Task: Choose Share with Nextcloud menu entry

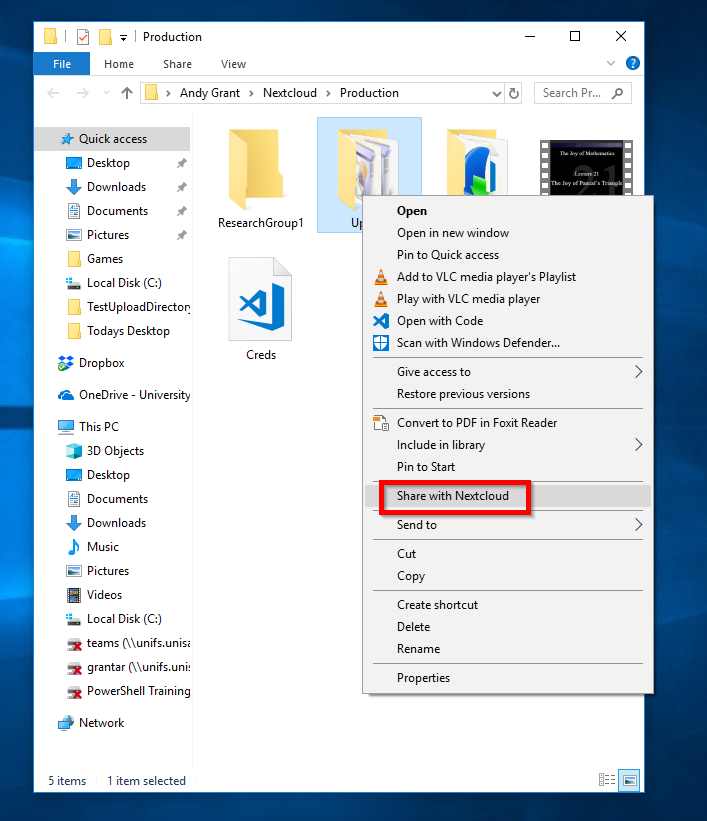Action: coord(453,496)
